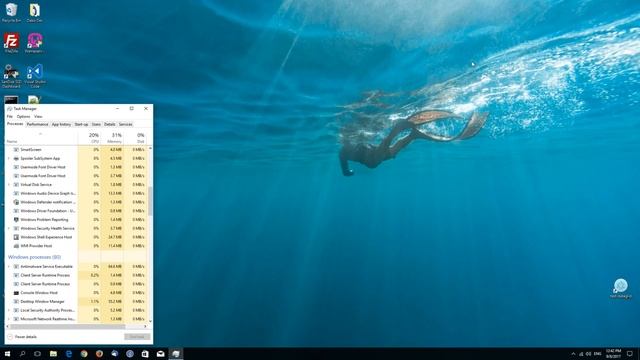Open the View menu in Task Manager
The height and width of the screenshot is (360, 640).
[x=38, y=117]
